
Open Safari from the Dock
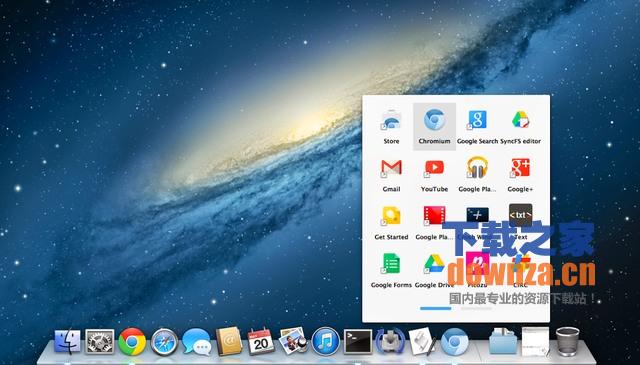164,342
